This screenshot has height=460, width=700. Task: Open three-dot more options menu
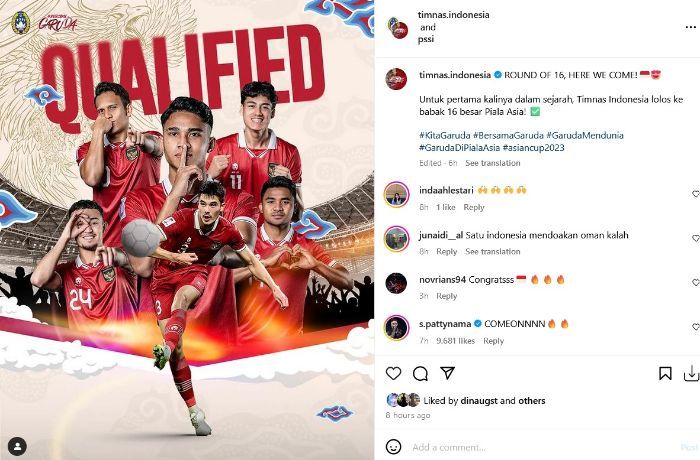point(690,27)
